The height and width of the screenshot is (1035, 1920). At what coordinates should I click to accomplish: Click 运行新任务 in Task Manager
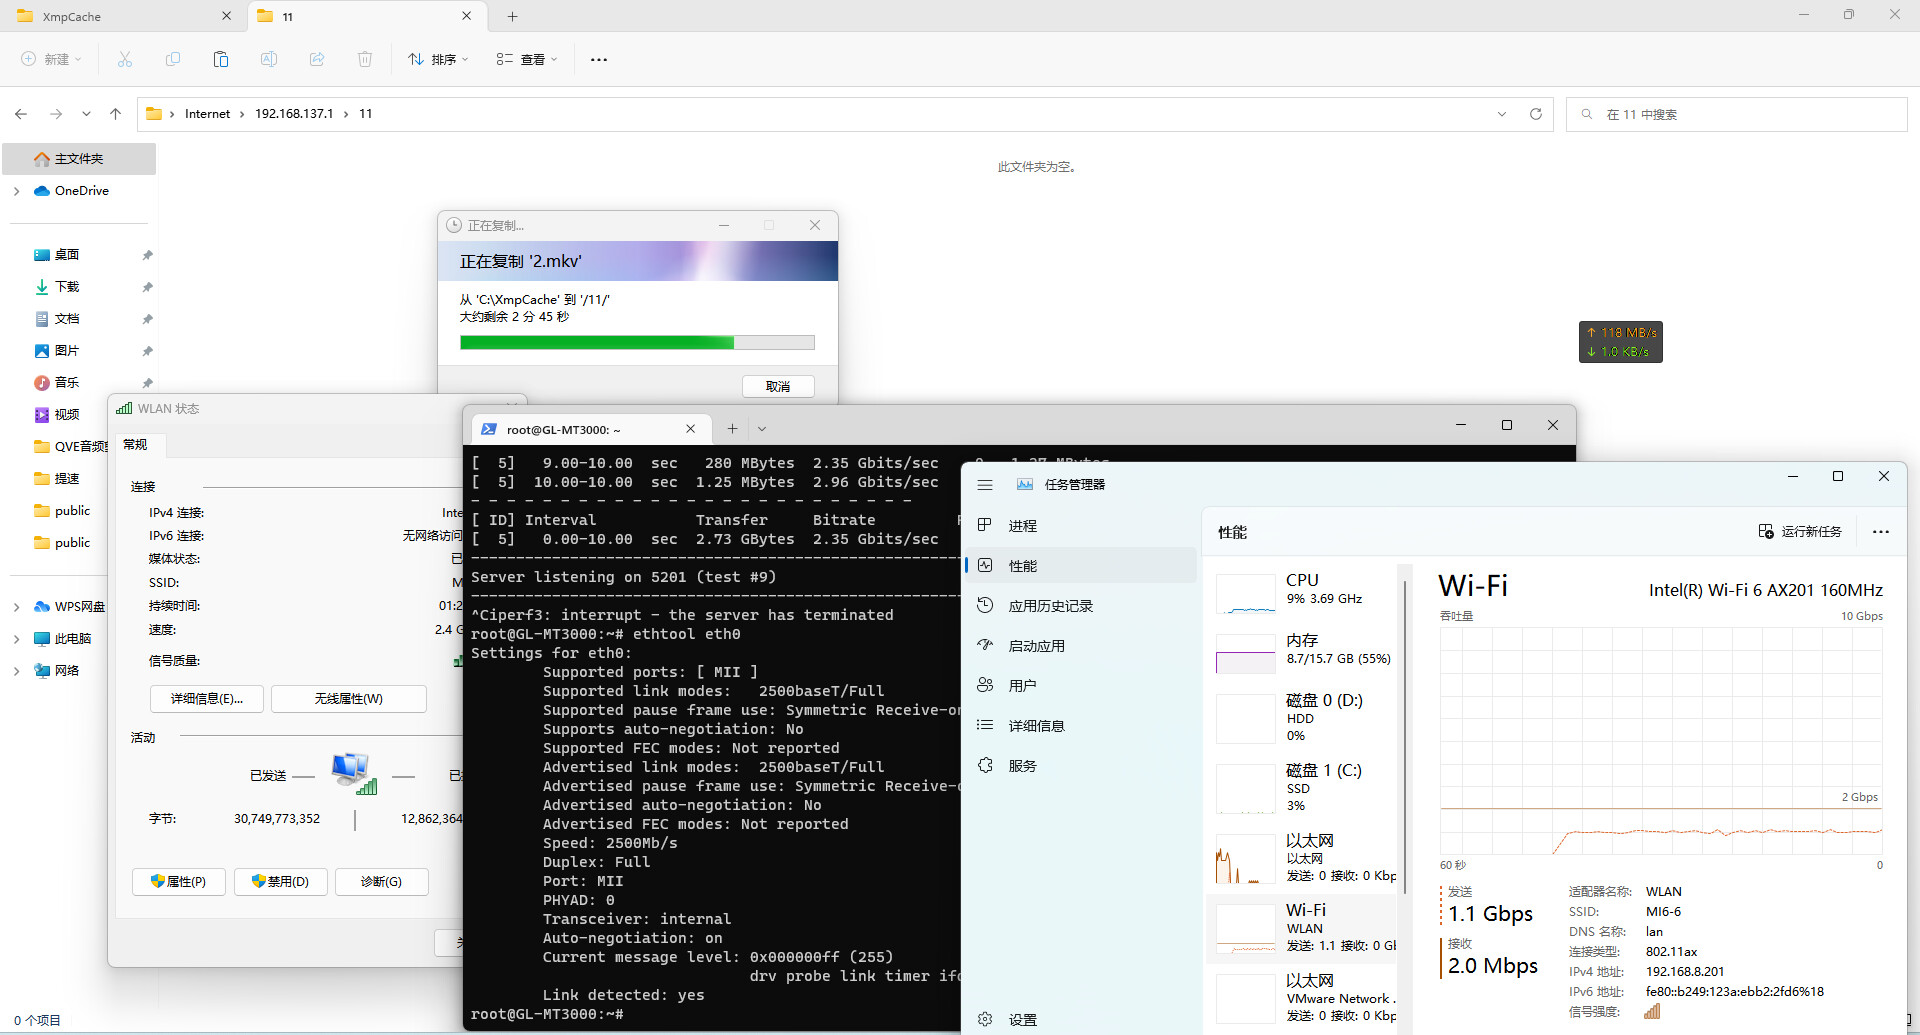click(x=1800, y=532)
